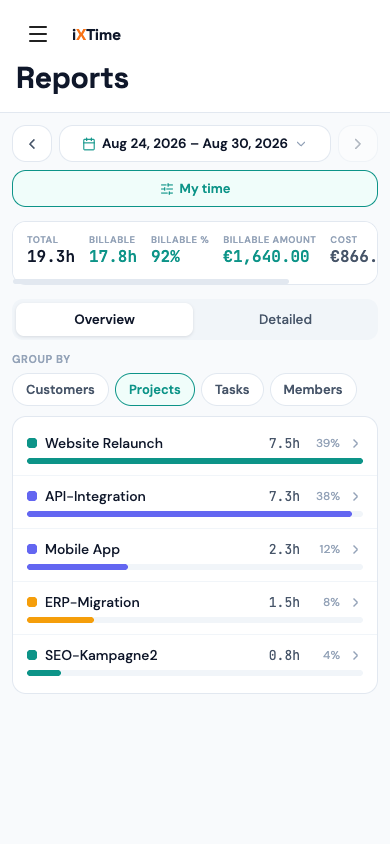Click the Website Relaunch green color dot

pyautogui.click(x=32, y=443)
